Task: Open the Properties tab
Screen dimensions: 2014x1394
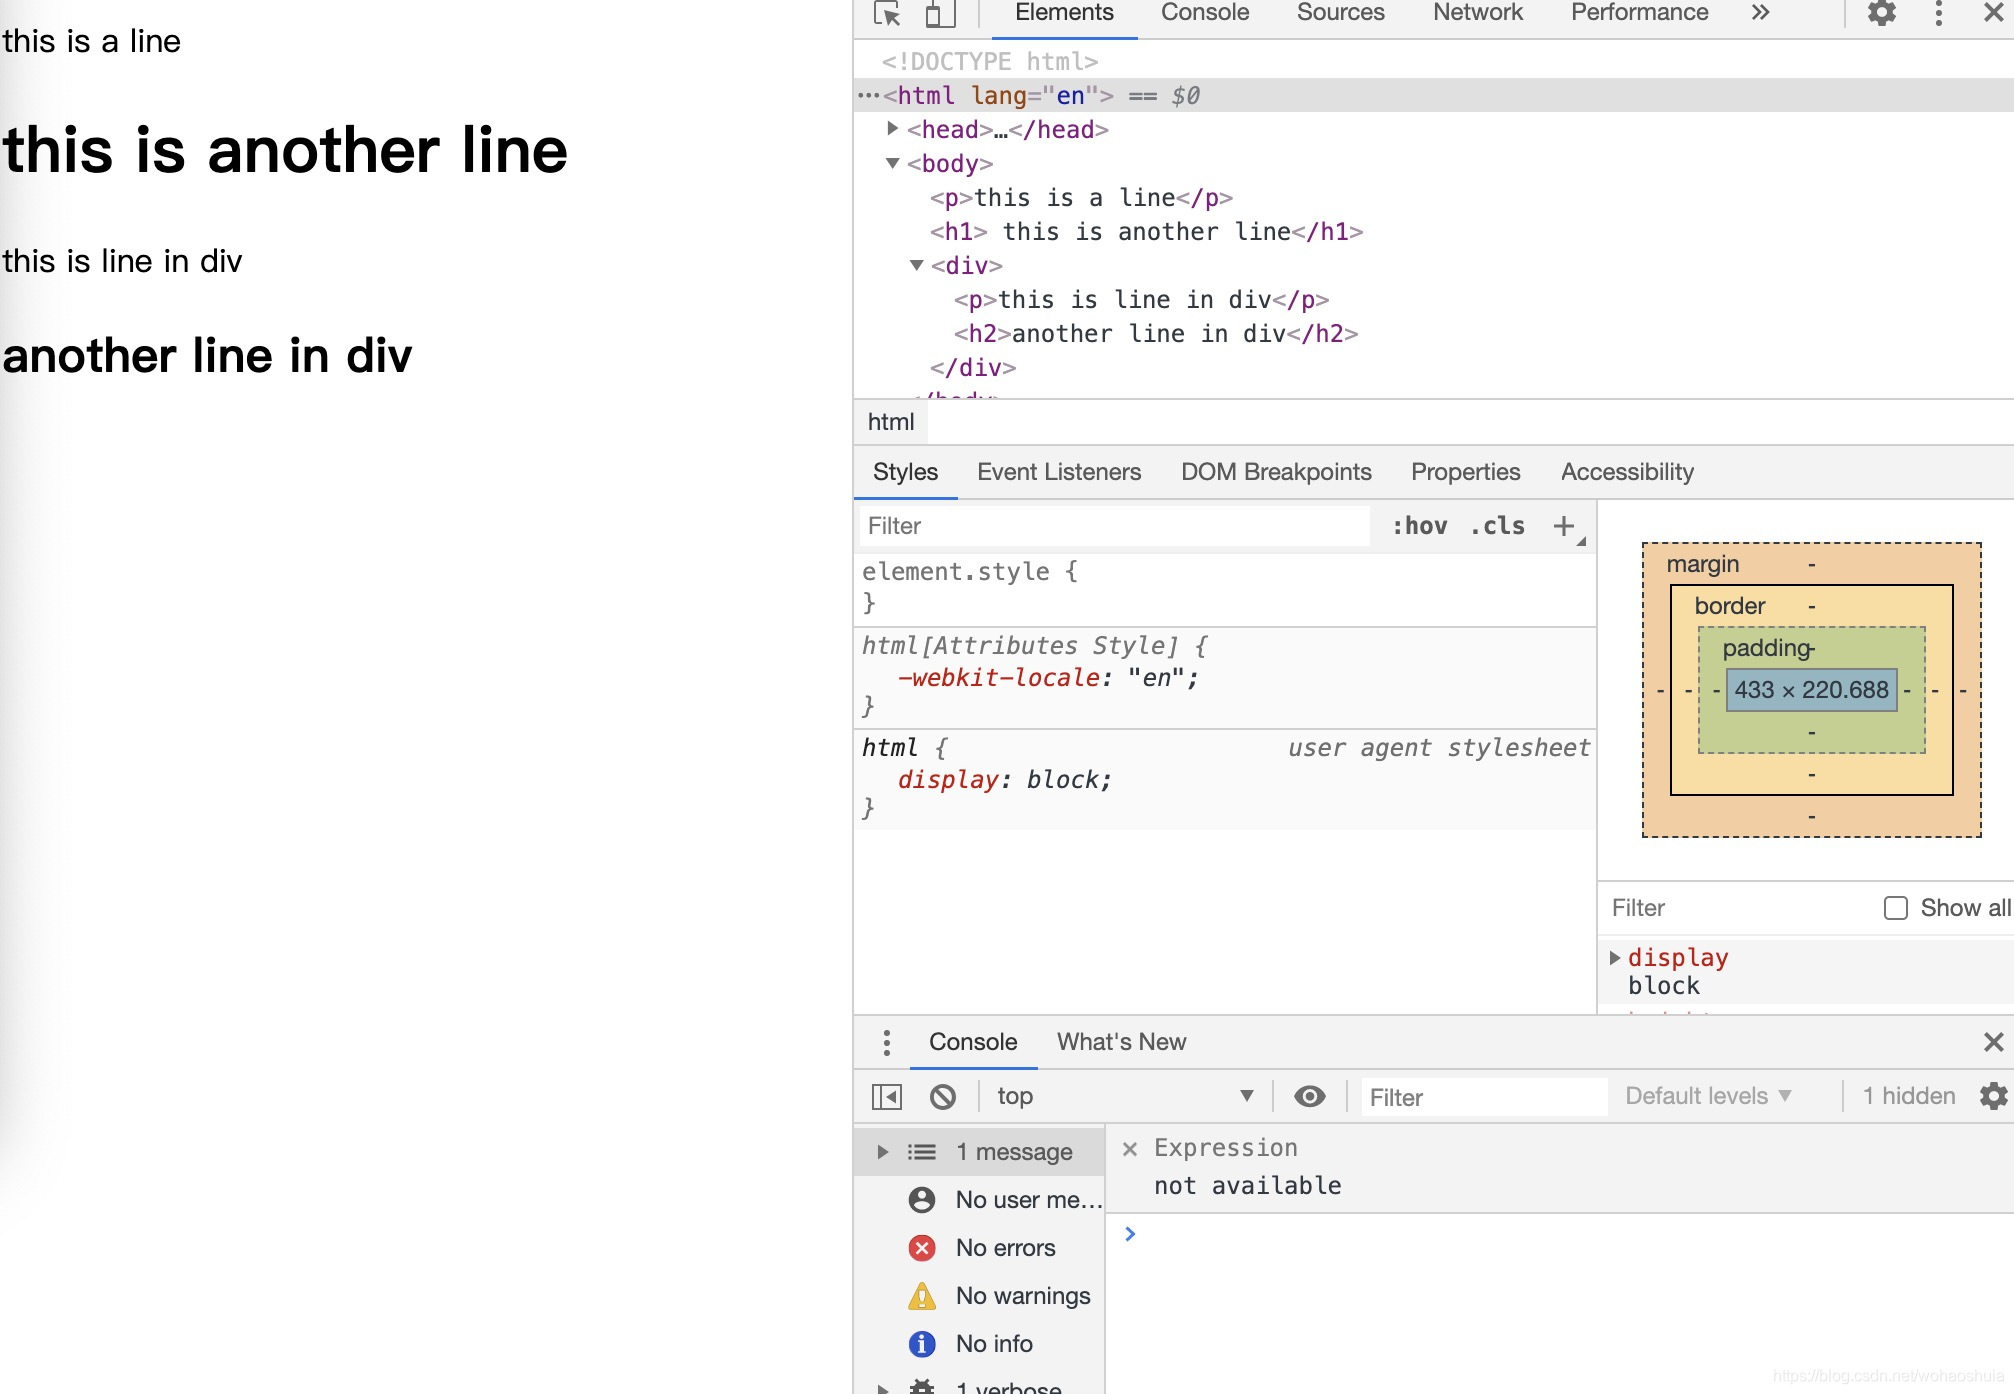Action: click(x=1465, y=472)
